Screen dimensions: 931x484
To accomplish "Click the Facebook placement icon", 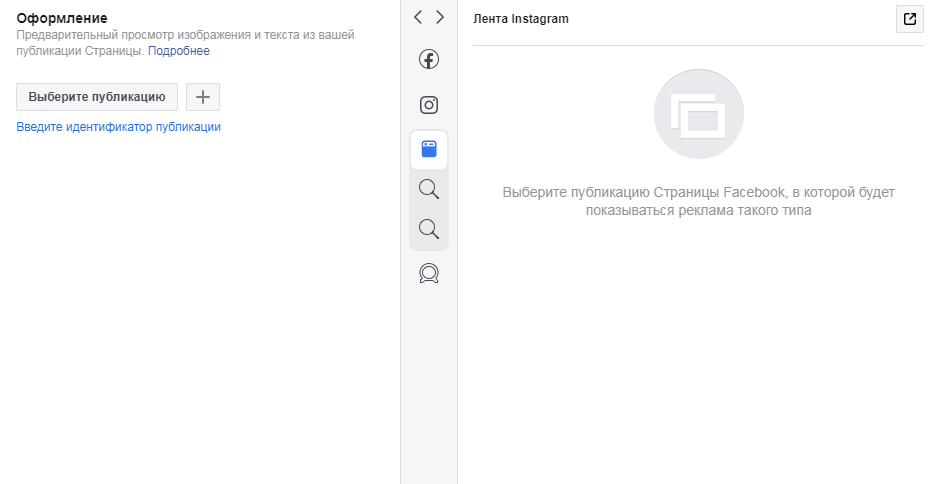I will [429, 60].
